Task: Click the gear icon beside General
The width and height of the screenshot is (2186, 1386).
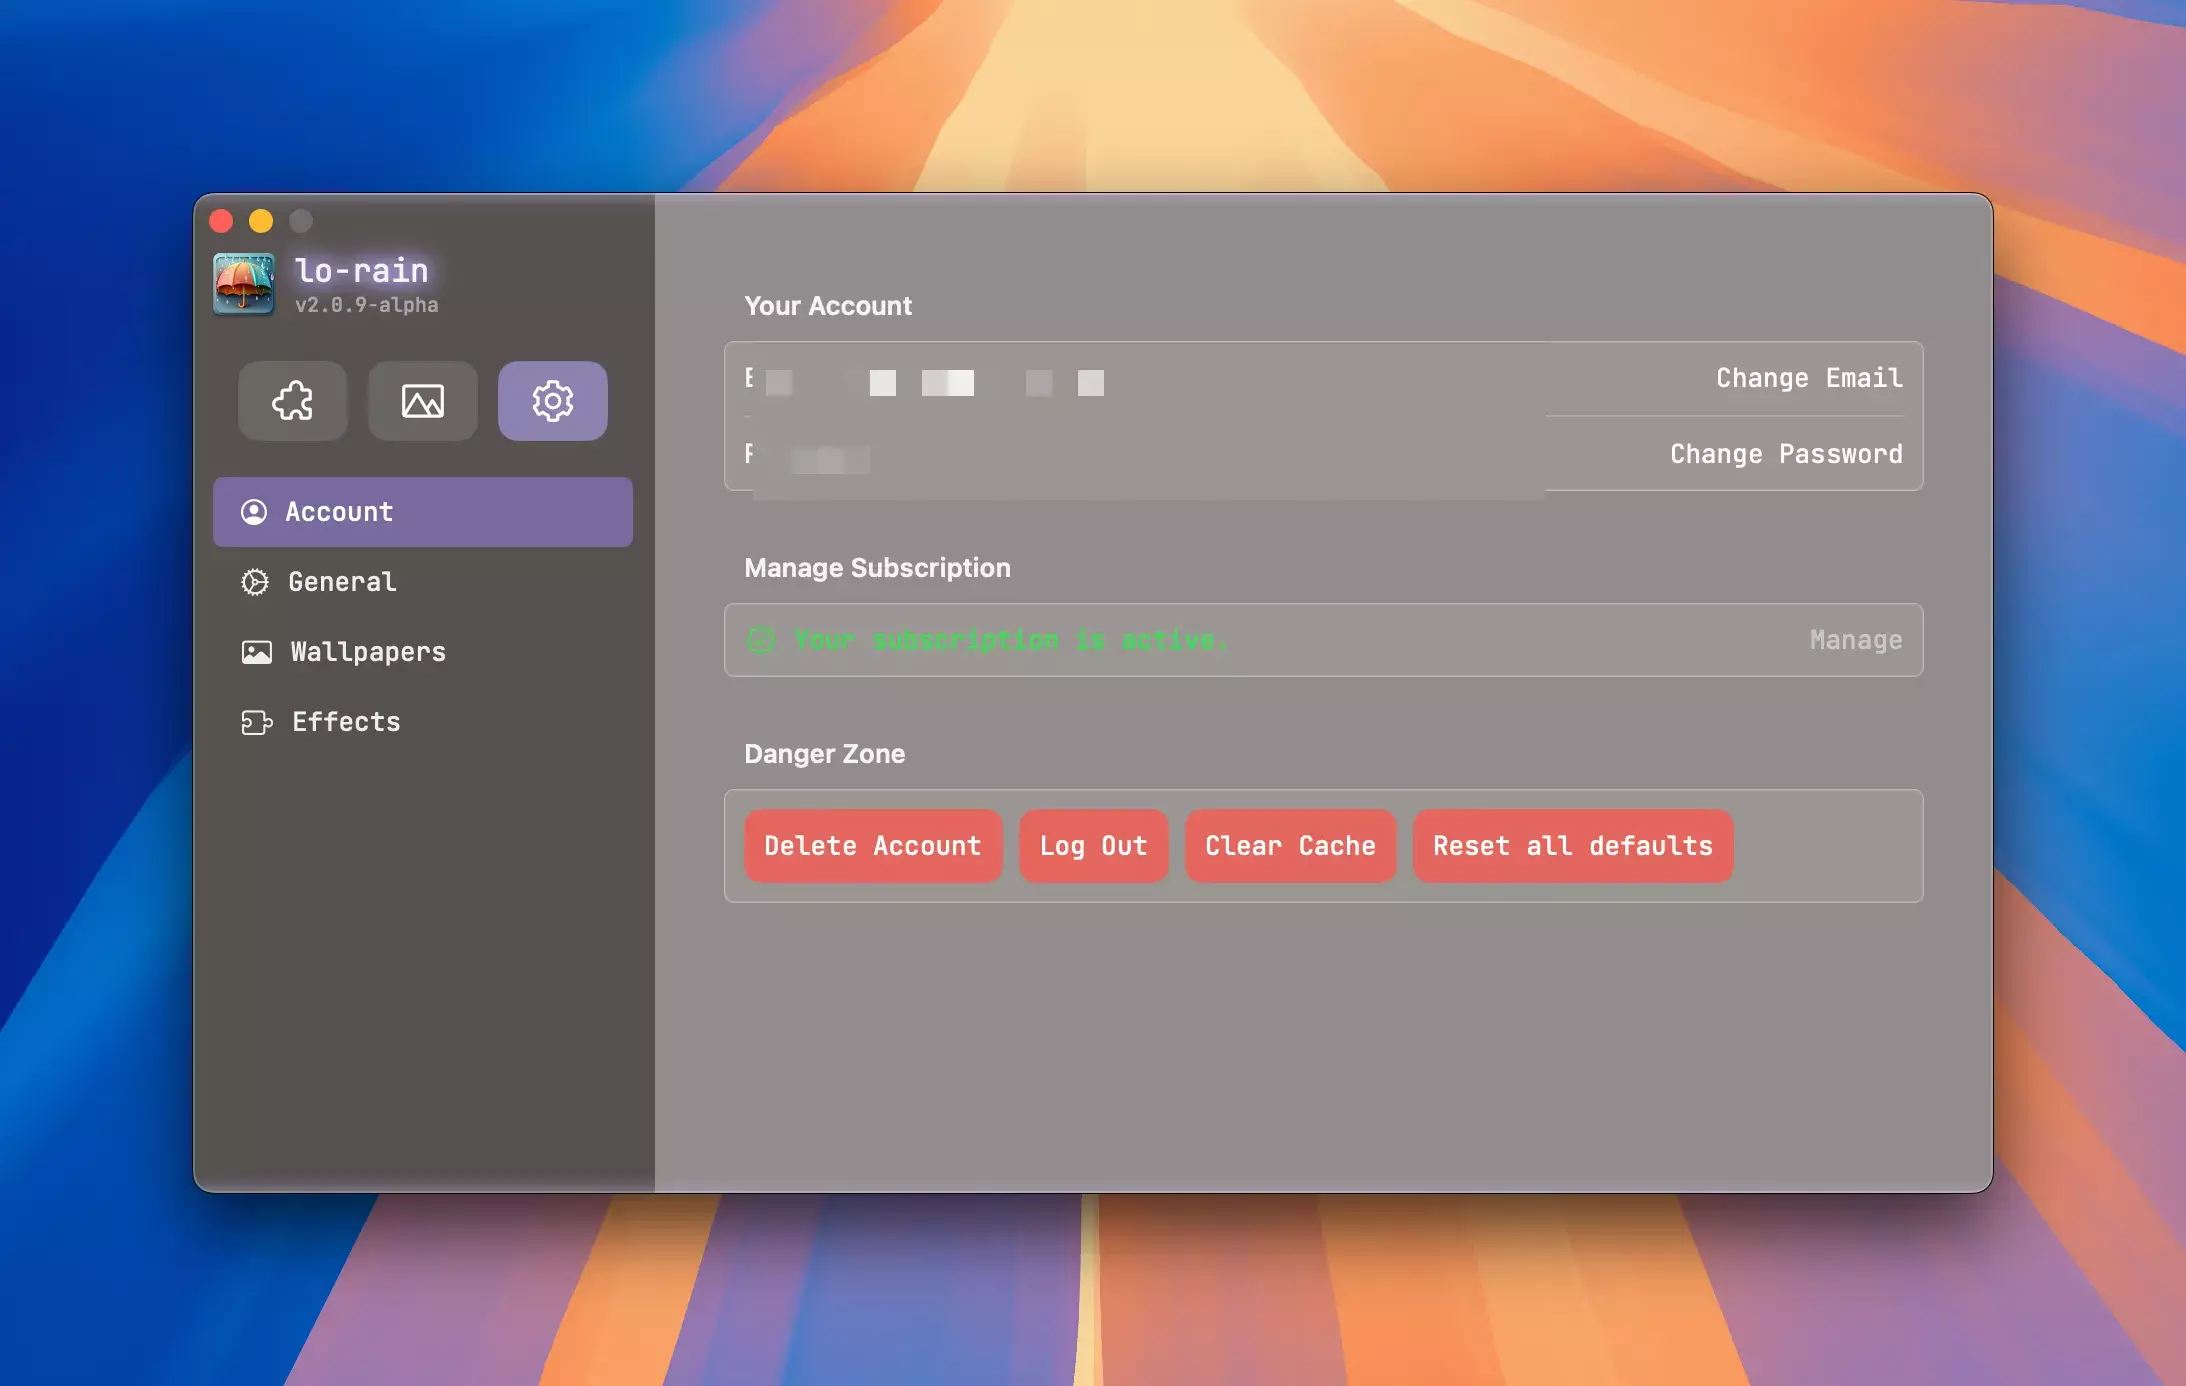Action: pyautogui.click(x=255, y=582)
